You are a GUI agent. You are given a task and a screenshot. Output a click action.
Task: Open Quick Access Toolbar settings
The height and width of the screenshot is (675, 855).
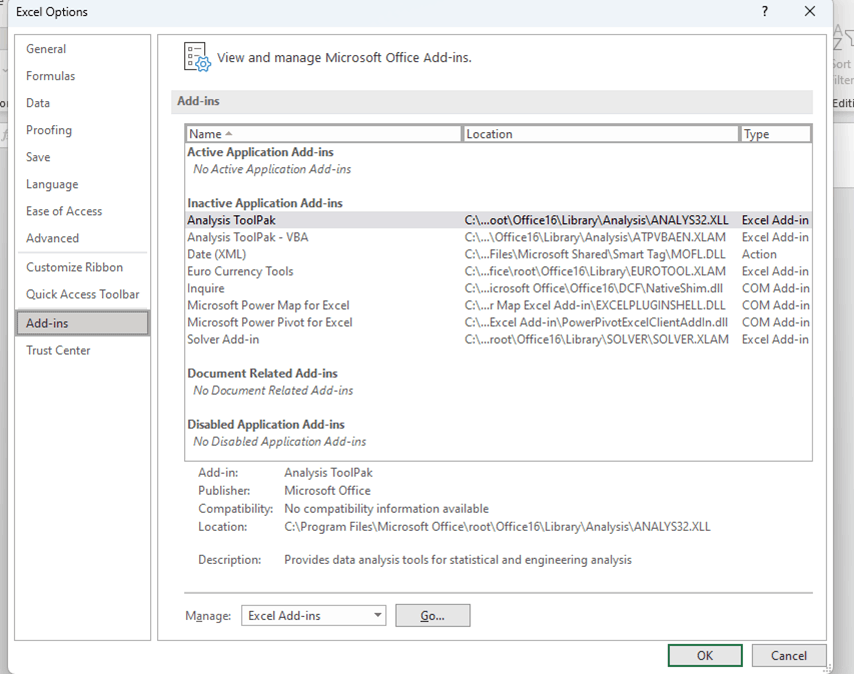83,294
